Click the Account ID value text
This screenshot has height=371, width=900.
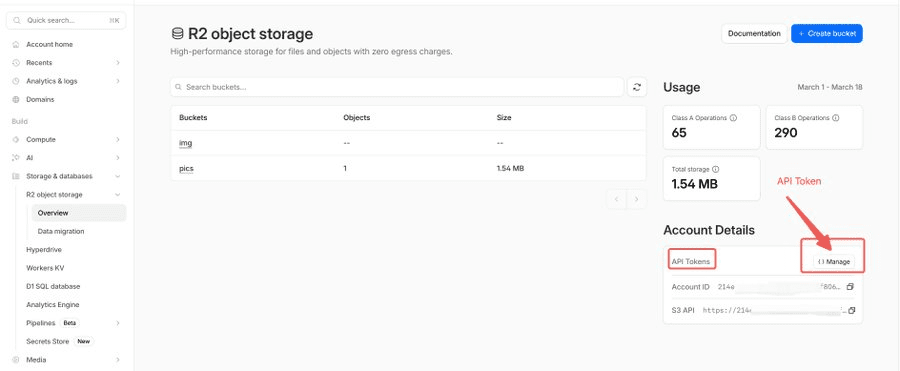779,286
